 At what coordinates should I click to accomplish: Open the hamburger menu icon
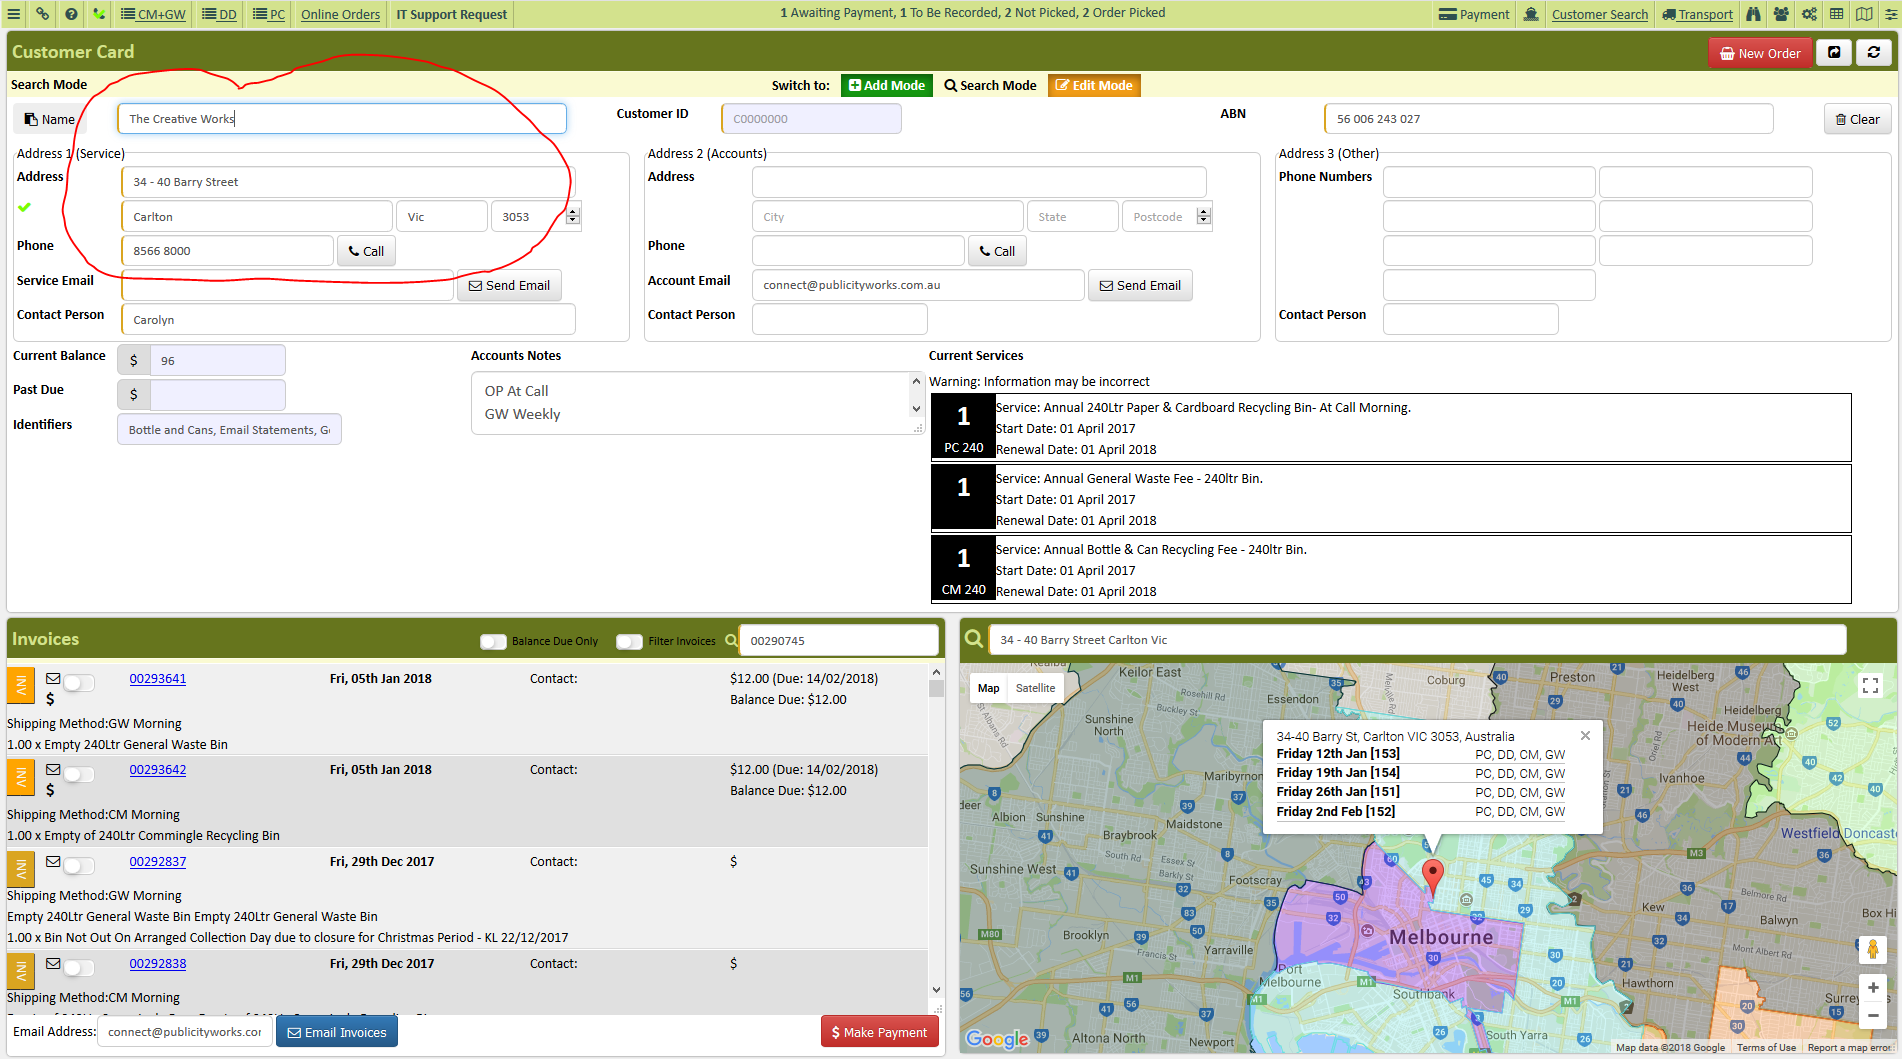coord(14,14)
